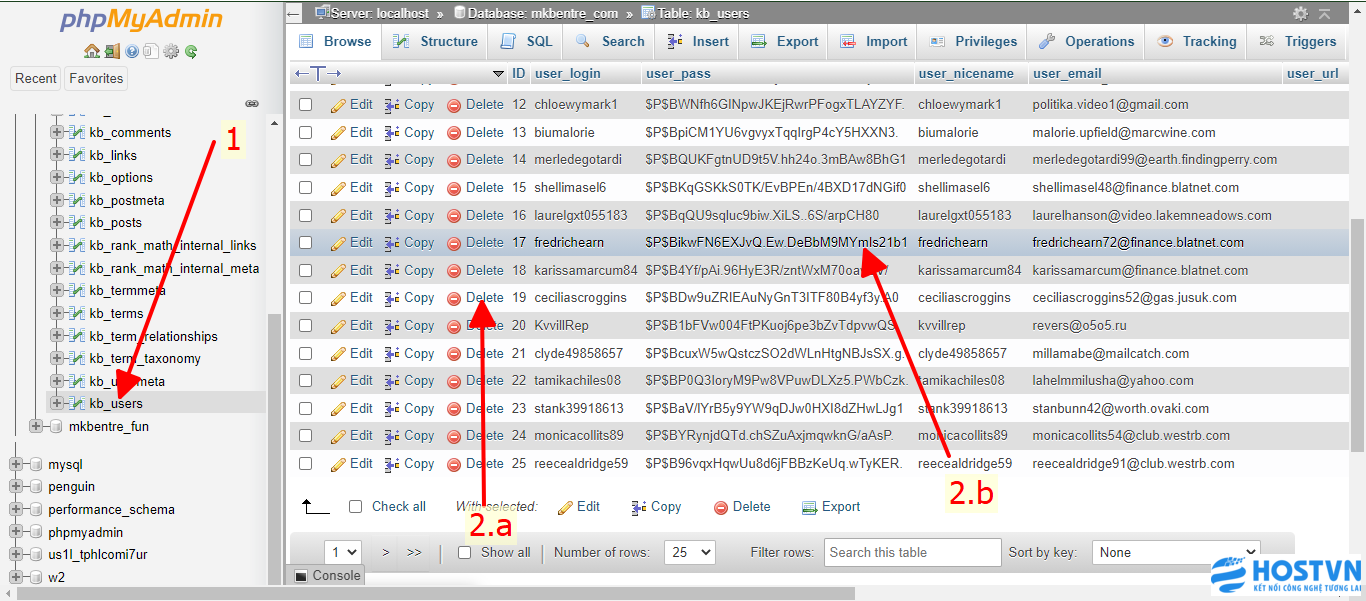The image size is (1366, 601).
Task: Click the page settings gear top right
Action: coord(1300,13)
